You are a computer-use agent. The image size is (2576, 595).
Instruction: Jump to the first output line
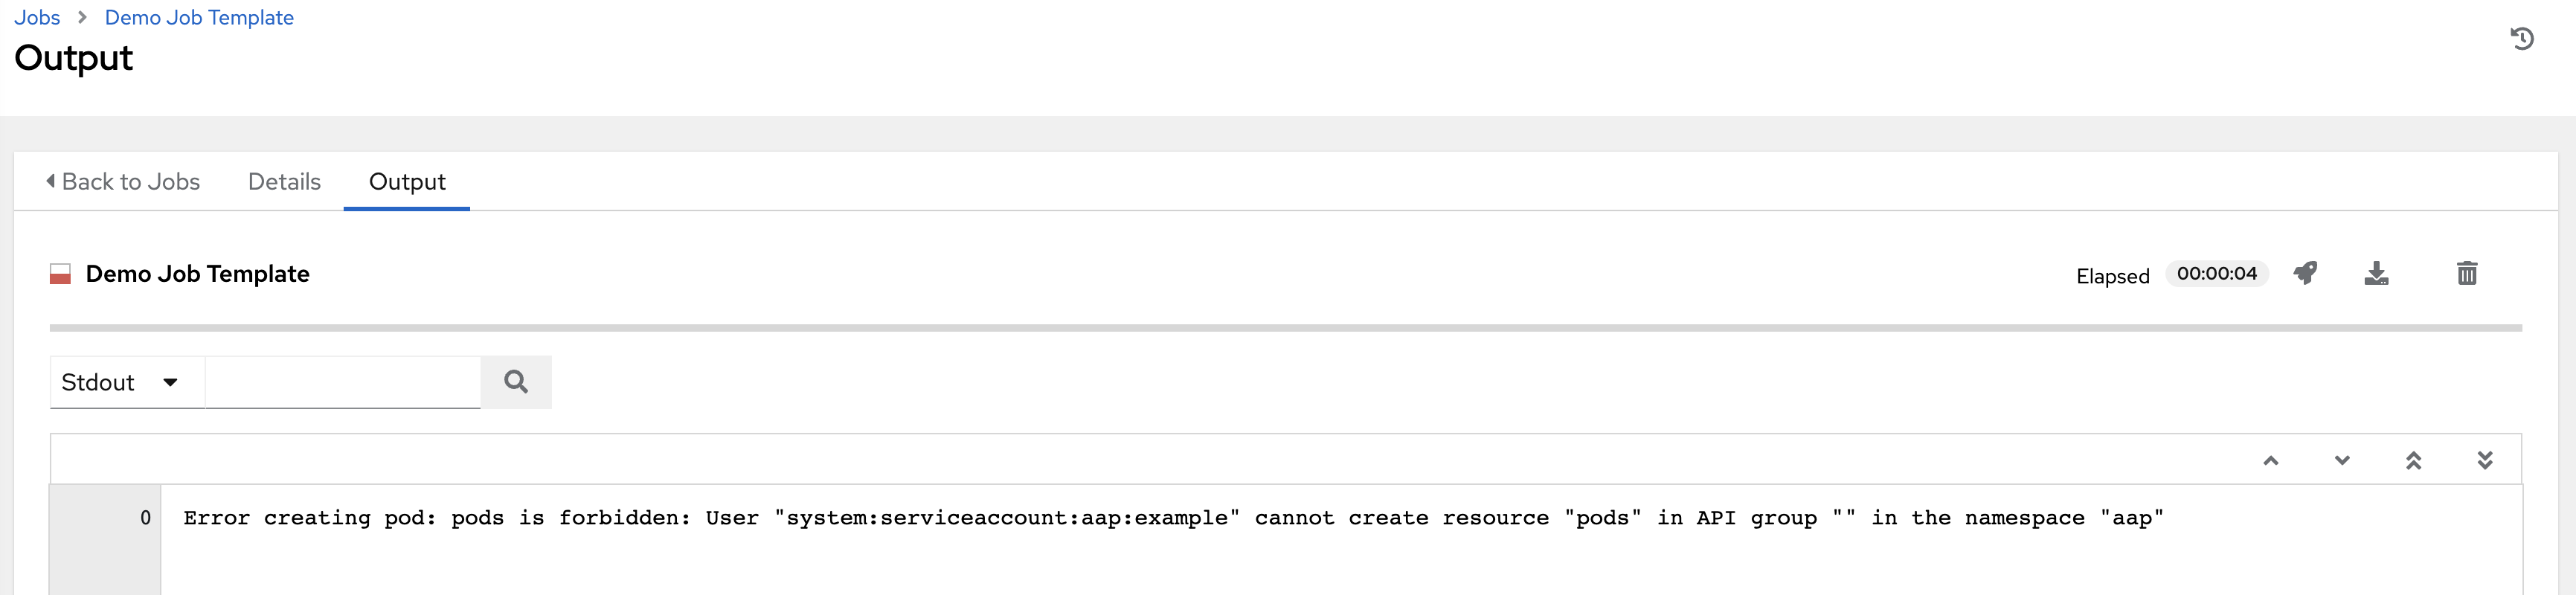tap(2413, 460)
